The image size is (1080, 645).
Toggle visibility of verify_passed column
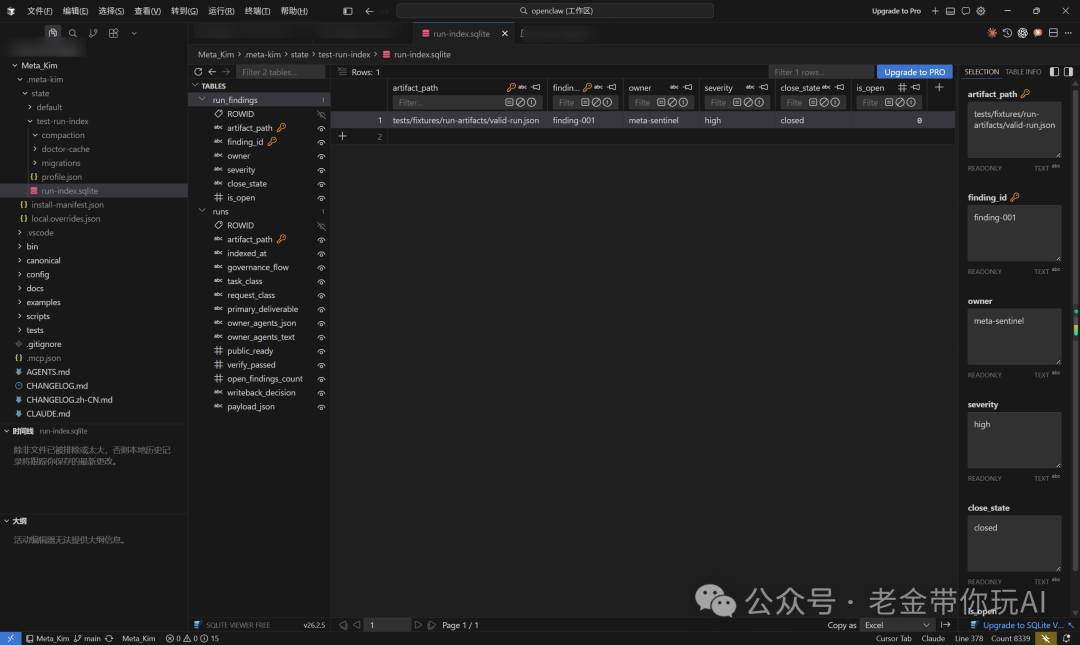pos(321,365)
